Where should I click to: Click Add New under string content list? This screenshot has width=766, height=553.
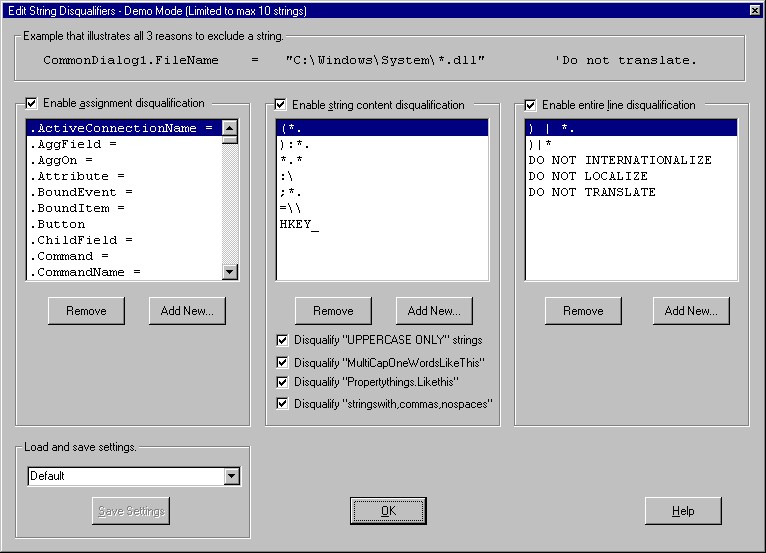433,311
